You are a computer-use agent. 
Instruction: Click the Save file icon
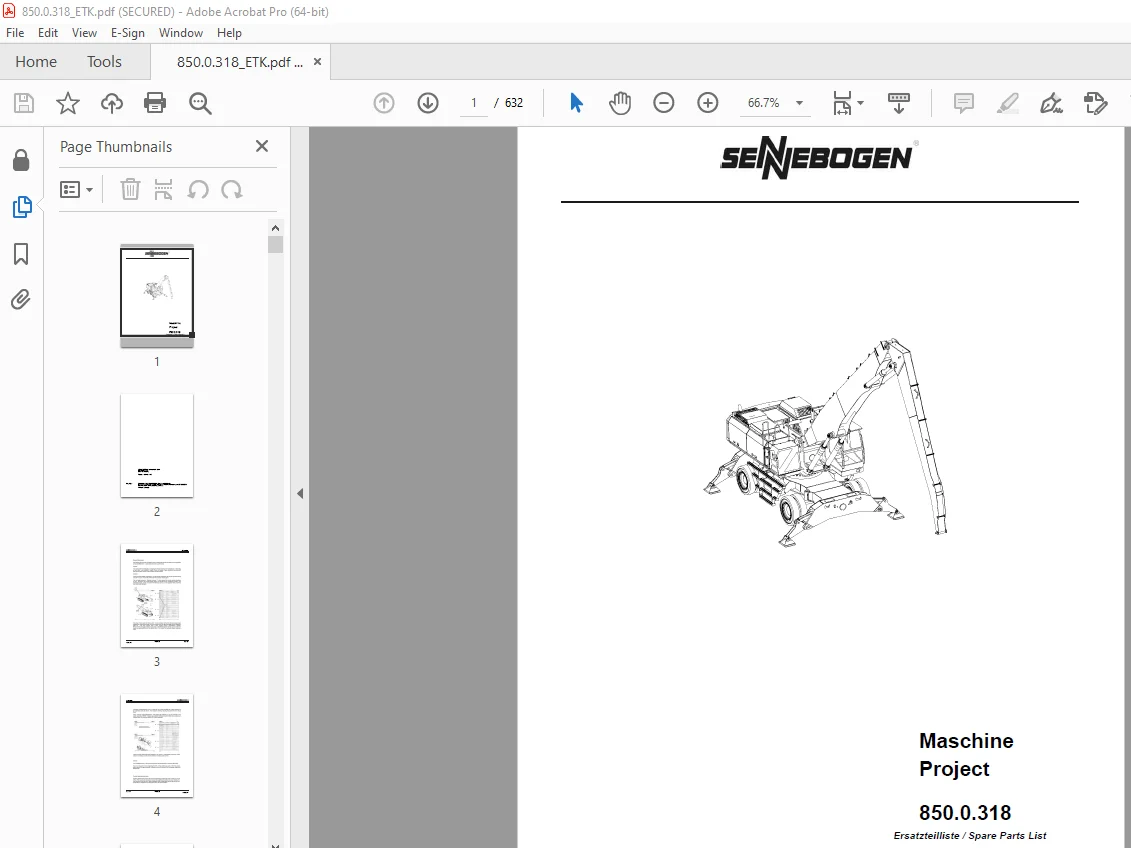[24, 103]
